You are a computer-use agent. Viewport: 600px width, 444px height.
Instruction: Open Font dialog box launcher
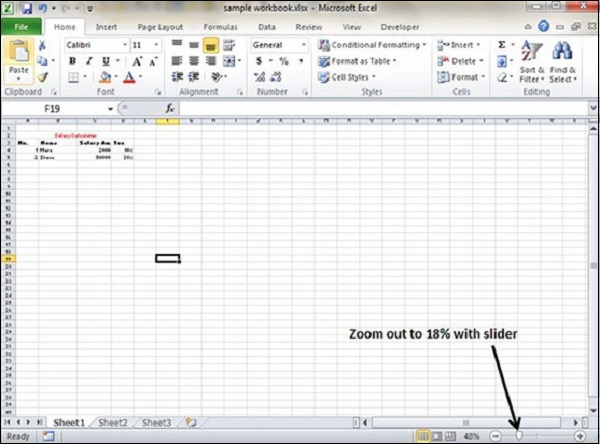coord(158,92)
